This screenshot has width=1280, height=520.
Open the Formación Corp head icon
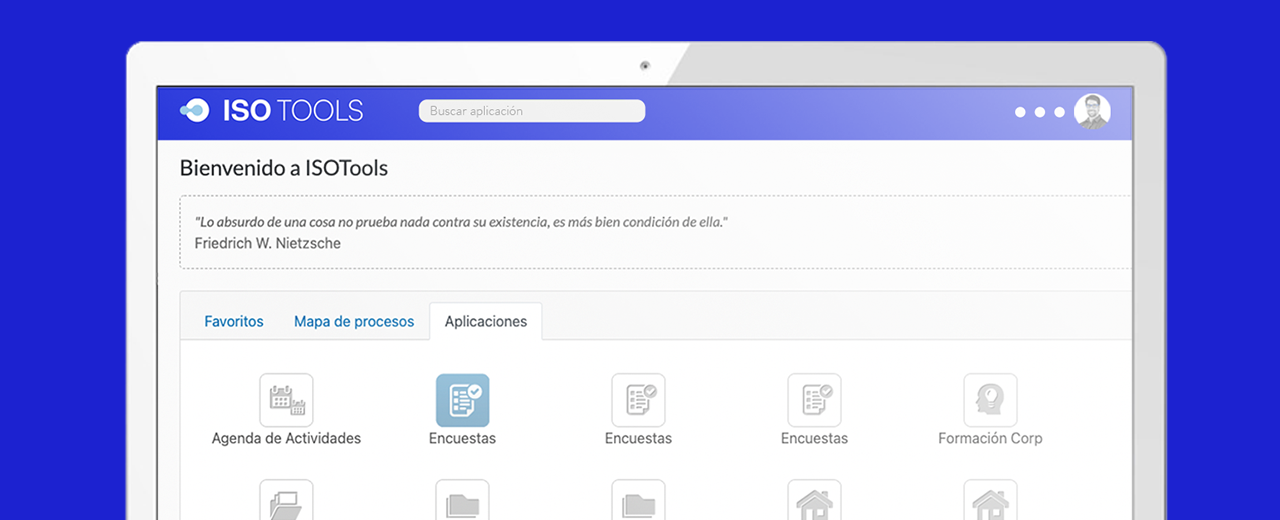(x=990, y=400)
